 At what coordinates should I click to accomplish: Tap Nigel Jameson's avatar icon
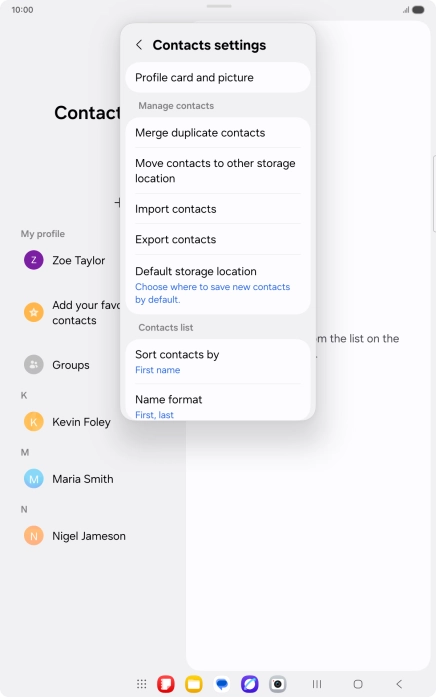[x=34, y=536]
